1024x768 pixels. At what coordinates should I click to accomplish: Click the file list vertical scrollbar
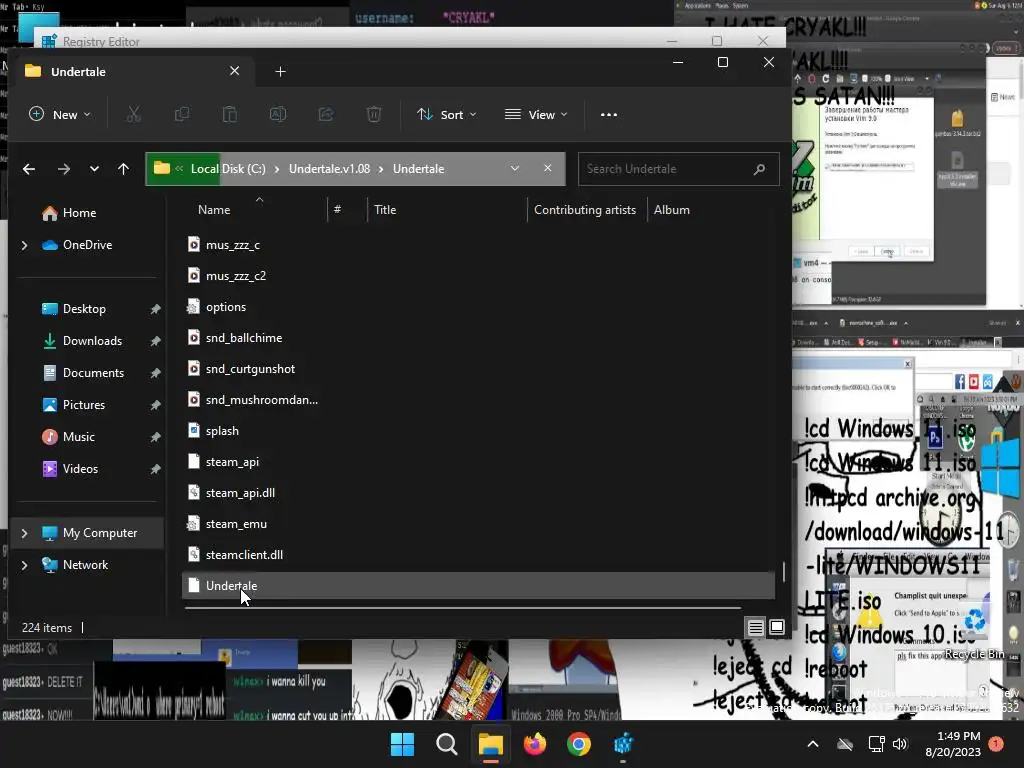[x=784, y=572]
